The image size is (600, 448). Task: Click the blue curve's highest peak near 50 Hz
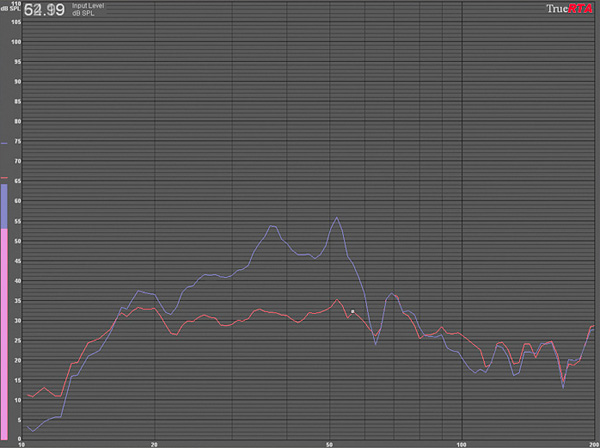point(337,217)
